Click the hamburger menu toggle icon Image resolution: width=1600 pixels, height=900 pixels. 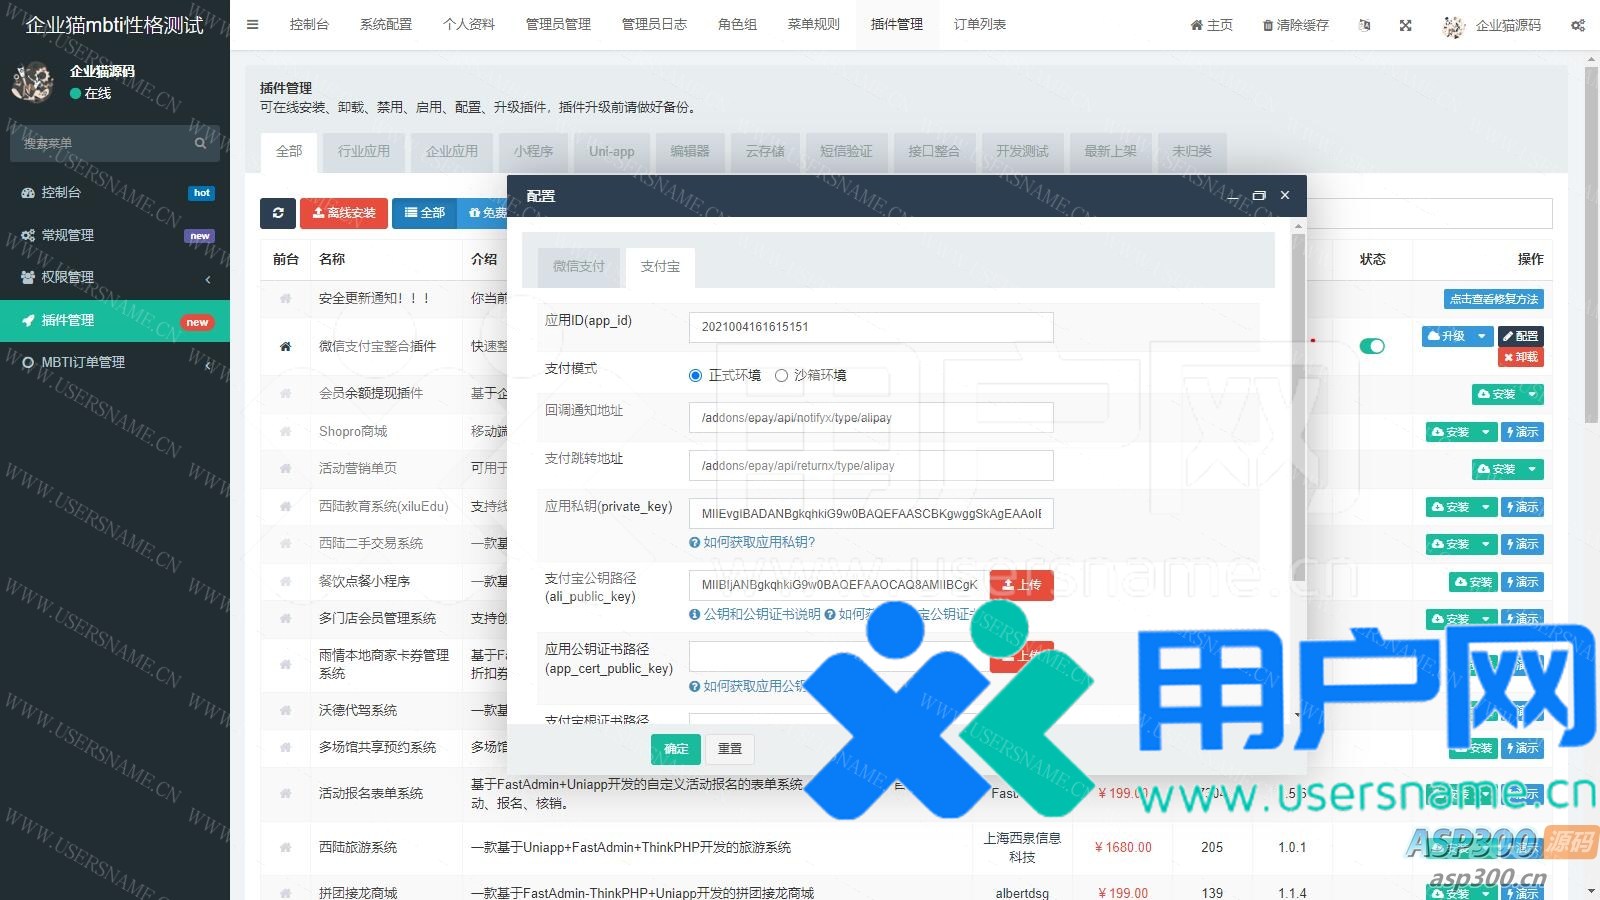click(x=252, y=25)
